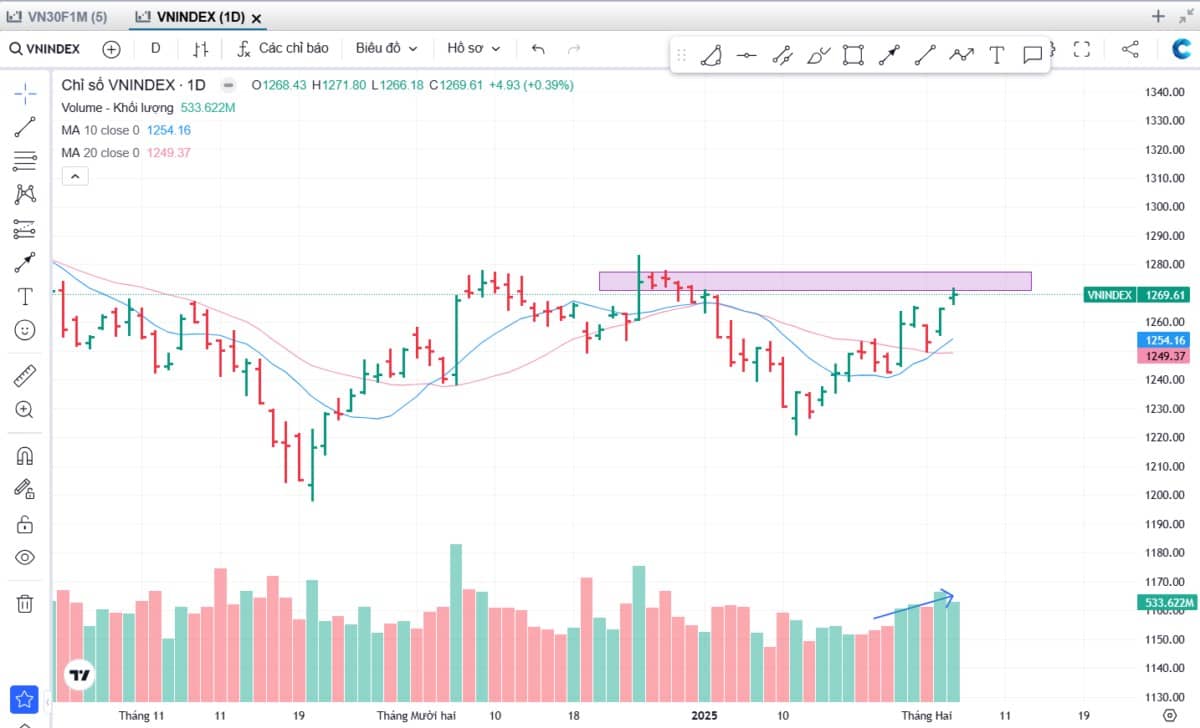Viewport: 1200px width, 728px height.
Task: Click the D timeframe interval button
Action: tap(155, 48)
